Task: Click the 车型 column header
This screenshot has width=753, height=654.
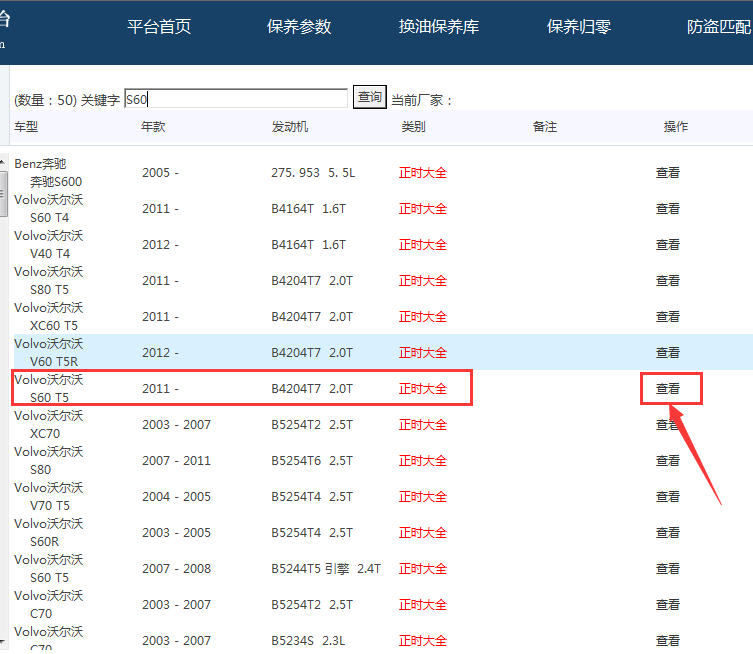Action: [26, 127]
